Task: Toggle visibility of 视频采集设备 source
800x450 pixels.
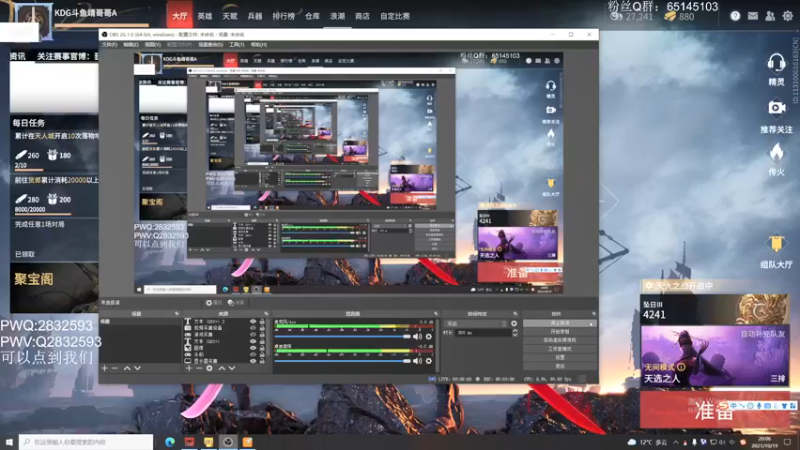Action: [x=253, y=328]
